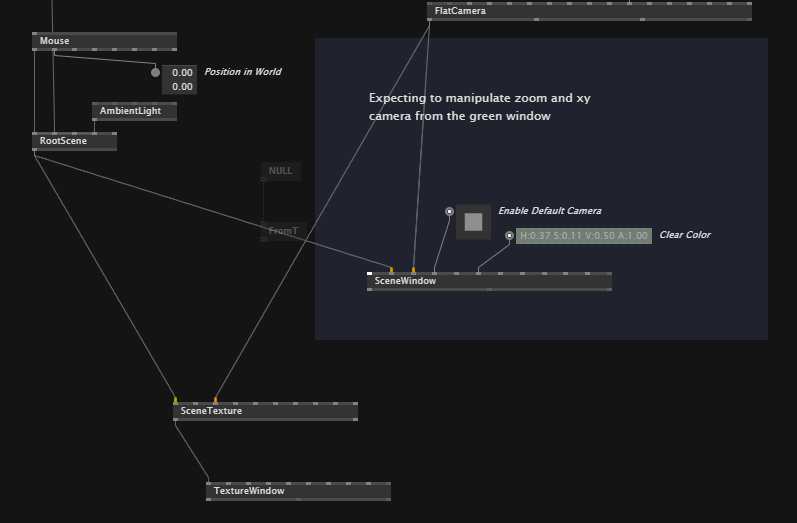
Task: Click the Position in World label
Action: click(x=242, y=72)
